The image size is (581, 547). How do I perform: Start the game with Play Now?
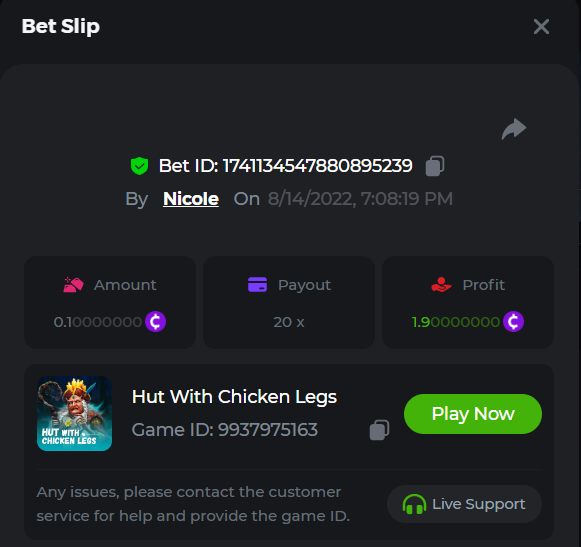473,414
